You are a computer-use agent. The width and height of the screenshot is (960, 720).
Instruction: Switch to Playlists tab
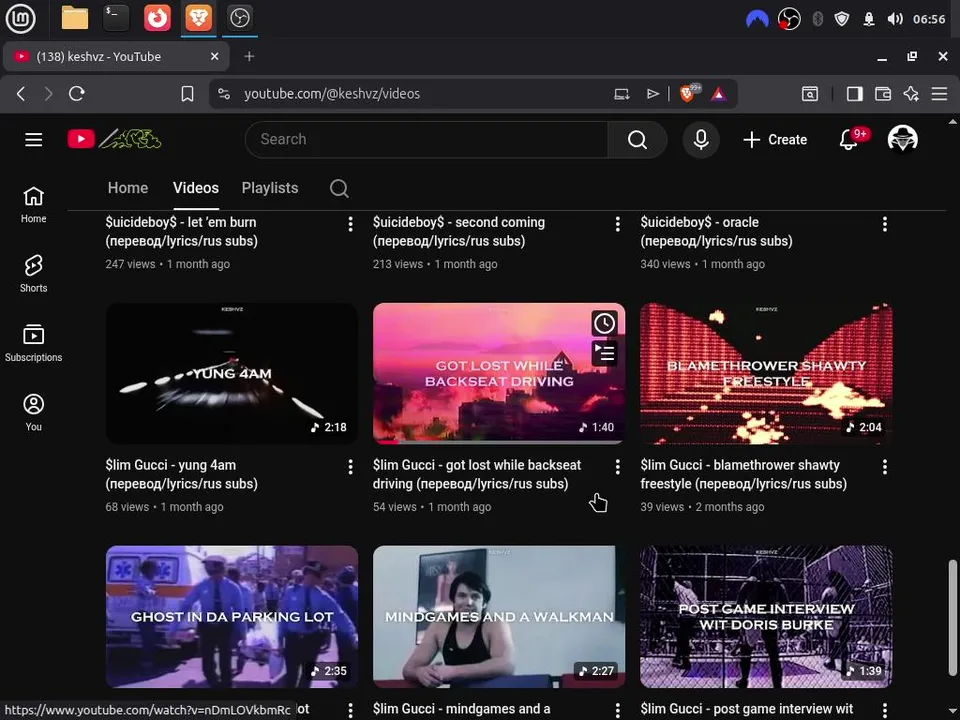coord(270,188)
